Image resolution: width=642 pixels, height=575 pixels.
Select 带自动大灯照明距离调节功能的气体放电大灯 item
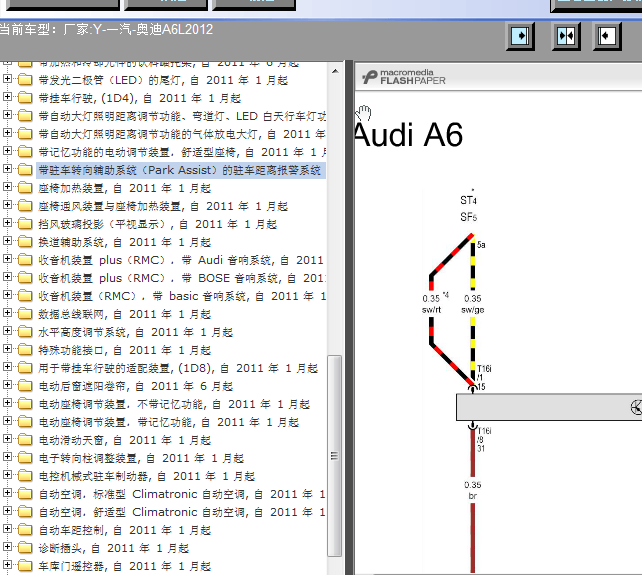click(182, 134)
